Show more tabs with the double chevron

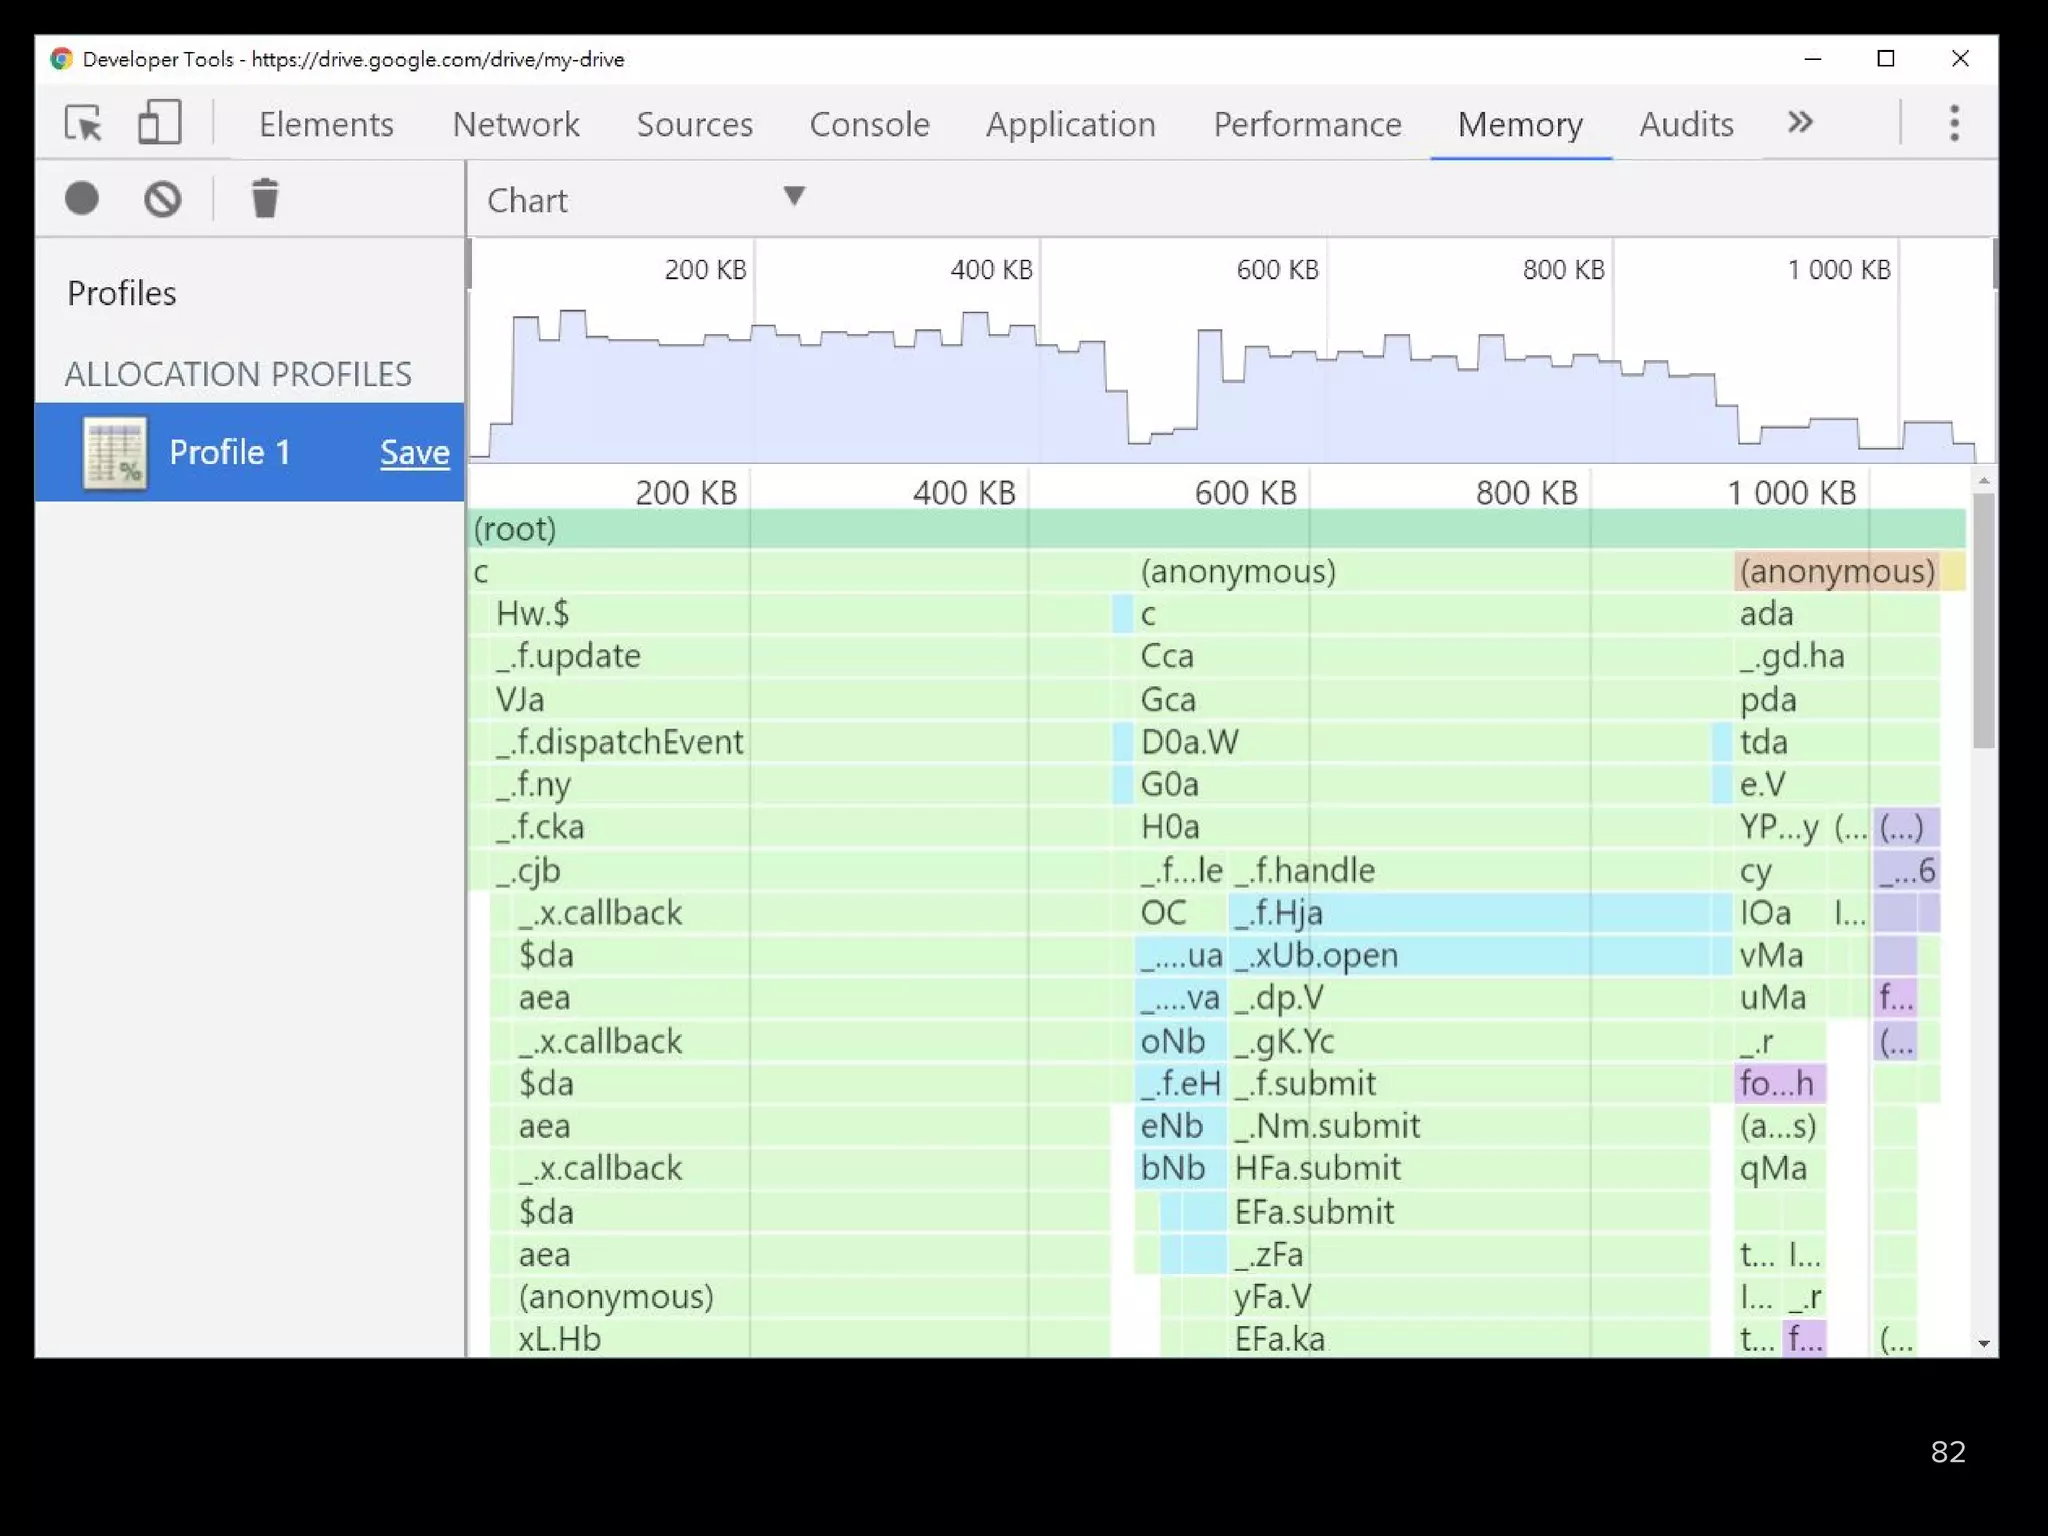tap(1800, 123)
